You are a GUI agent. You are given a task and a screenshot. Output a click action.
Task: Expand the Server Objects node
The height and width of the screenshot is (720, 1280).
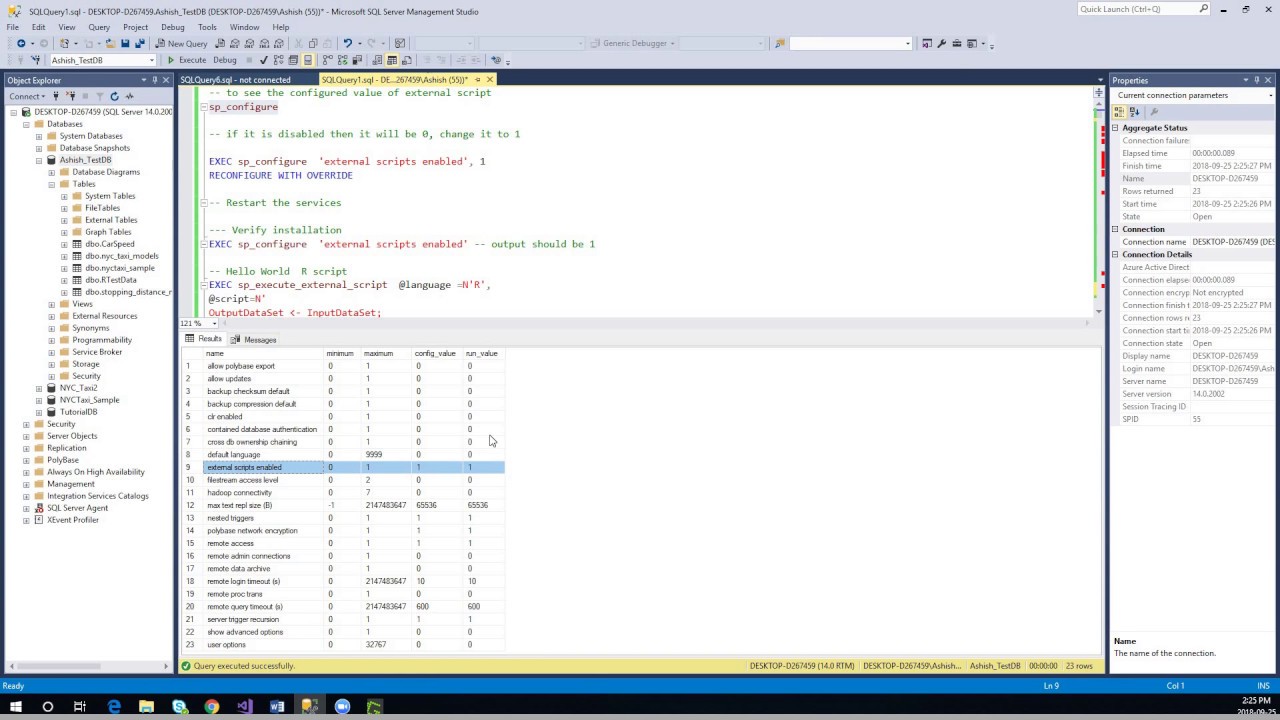point(26,436)
